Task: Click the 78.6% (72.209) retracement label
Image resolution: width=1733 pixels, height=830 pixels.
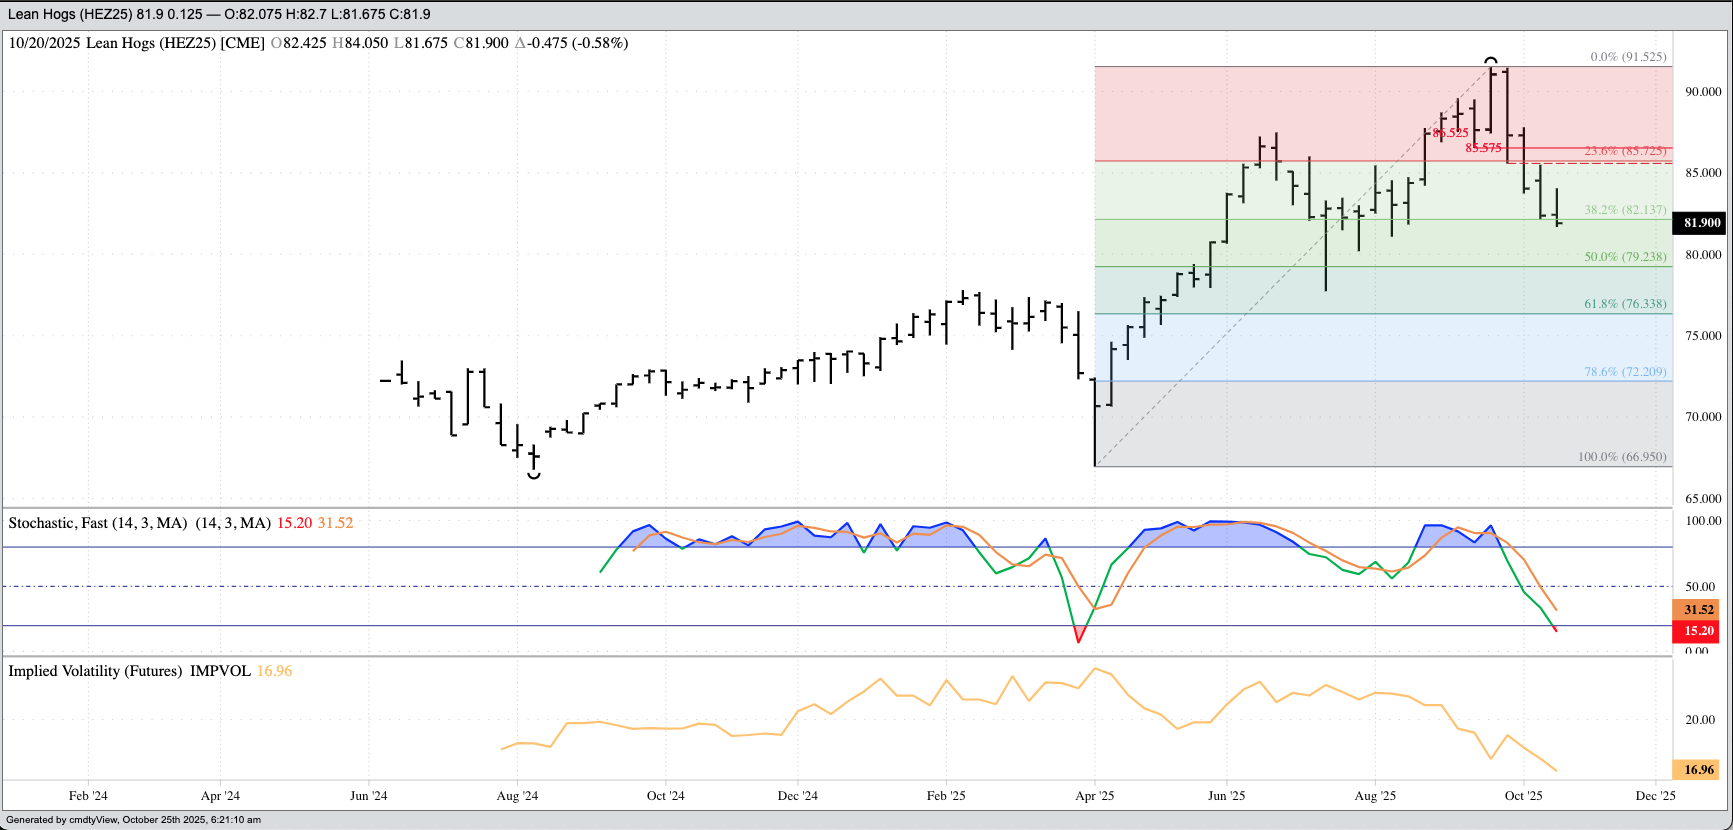Action: click(x=1625, y=372)
